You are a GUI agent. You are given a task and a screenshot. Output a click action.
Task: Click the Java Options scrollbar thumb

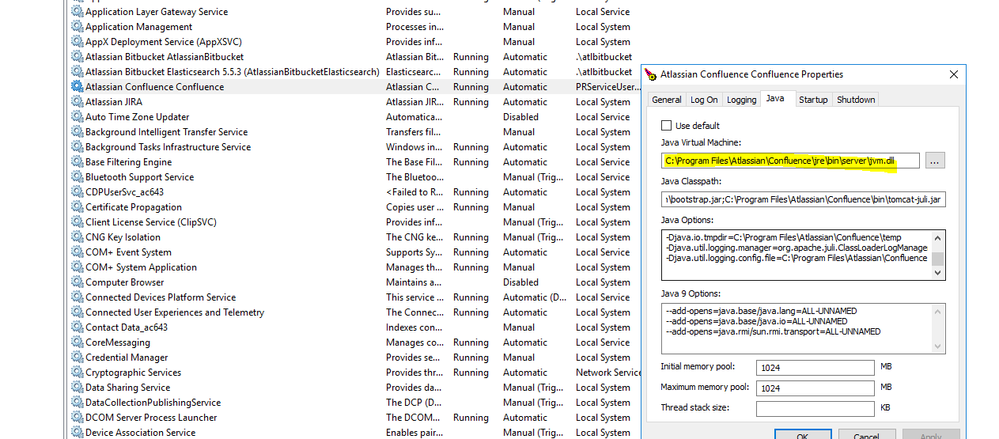point(938,259)
